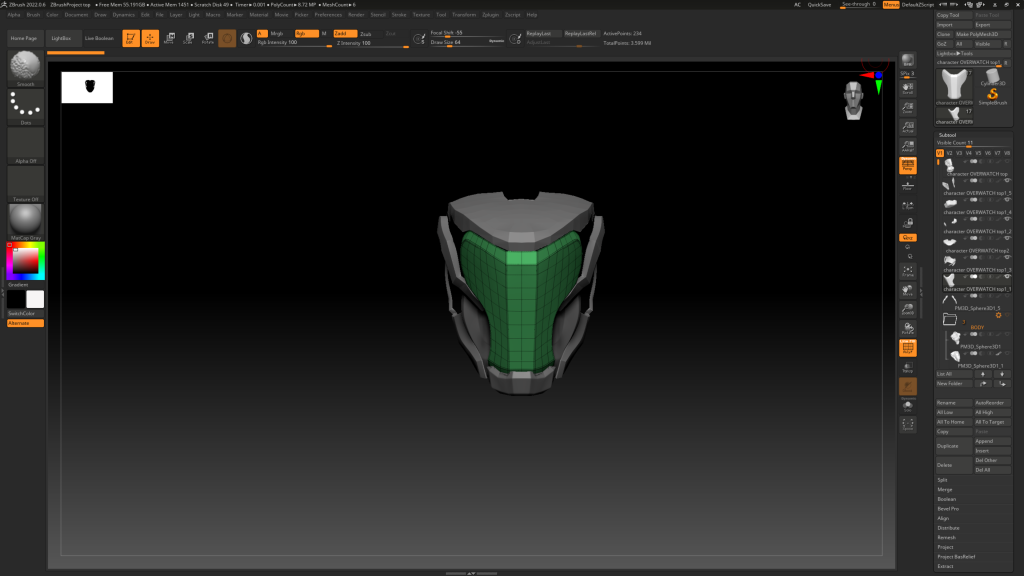The width and height of the screenshot is (1024, 576).
Task: Expand the Bevel Pro section
Action: click(x=948, y=509)
